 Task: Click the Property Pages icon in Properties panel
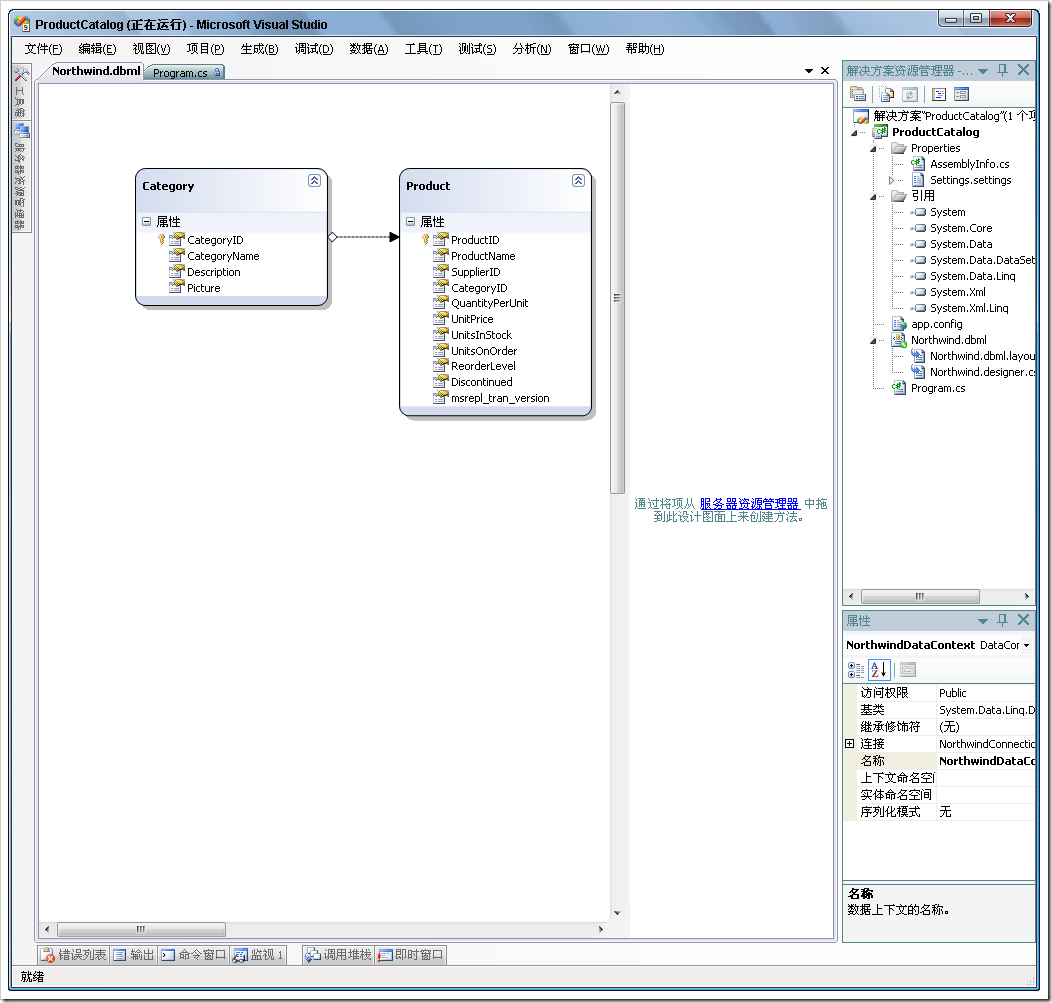coord(908,670)
